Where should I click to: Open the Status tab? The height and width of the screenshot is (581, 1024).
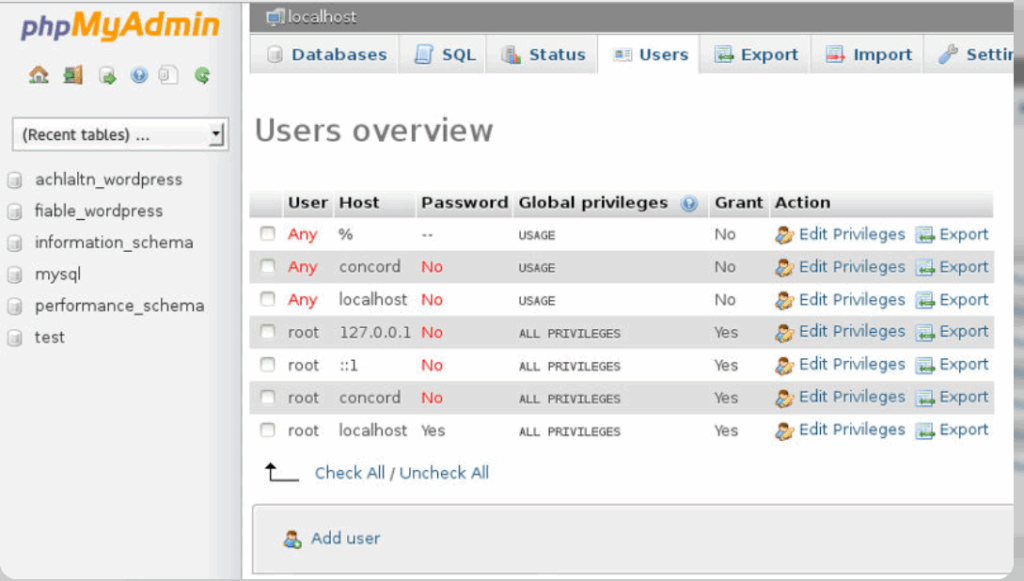556,54
